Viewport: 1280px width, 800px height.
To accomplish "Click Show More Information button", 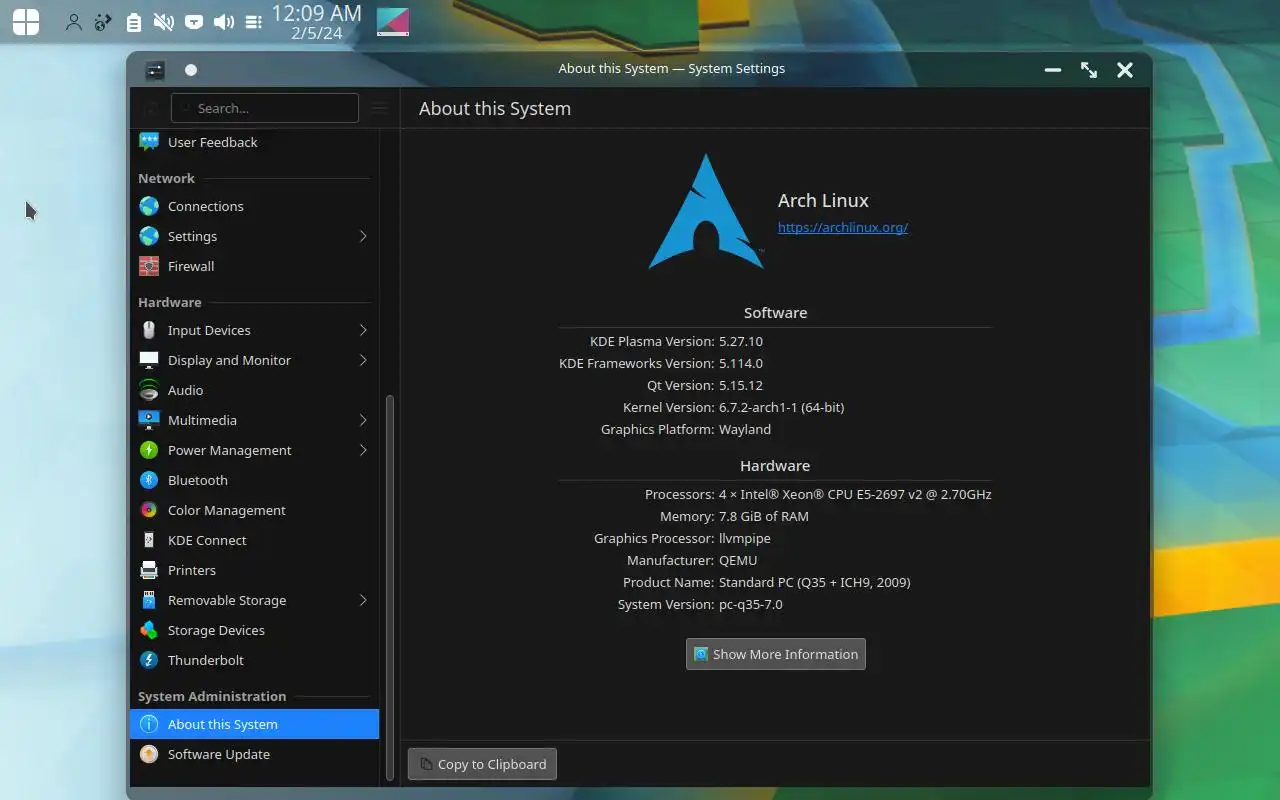I will [x=776, y=654].
